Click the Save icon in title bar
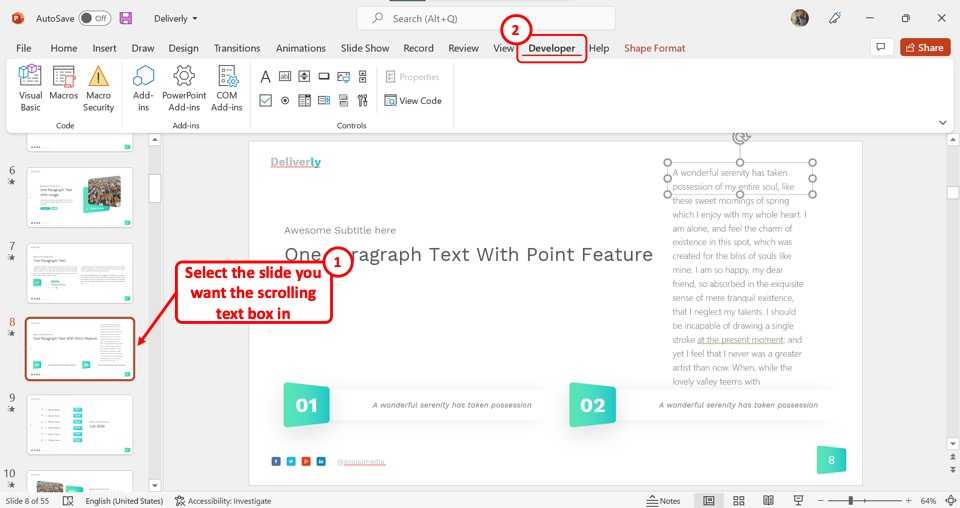 tap(126, 18)
